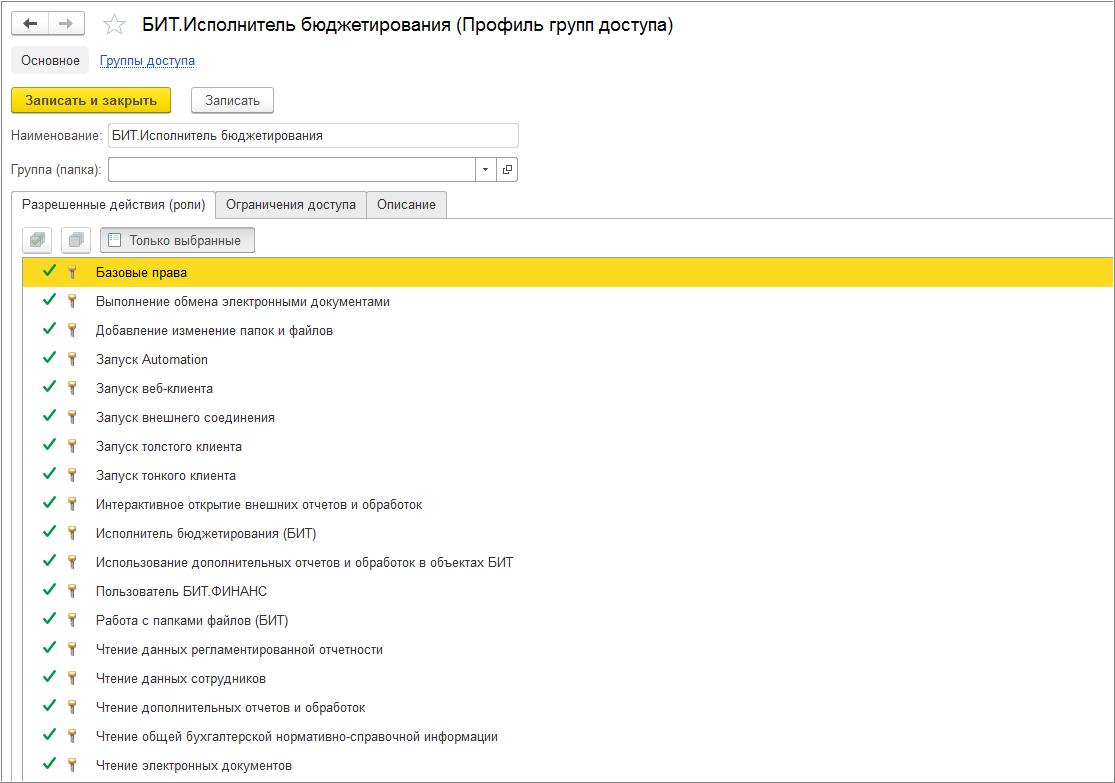Uncheck the Пользователь БИТ.ФИНАНС role
The image size is (1115, 783).
point(49,591)
